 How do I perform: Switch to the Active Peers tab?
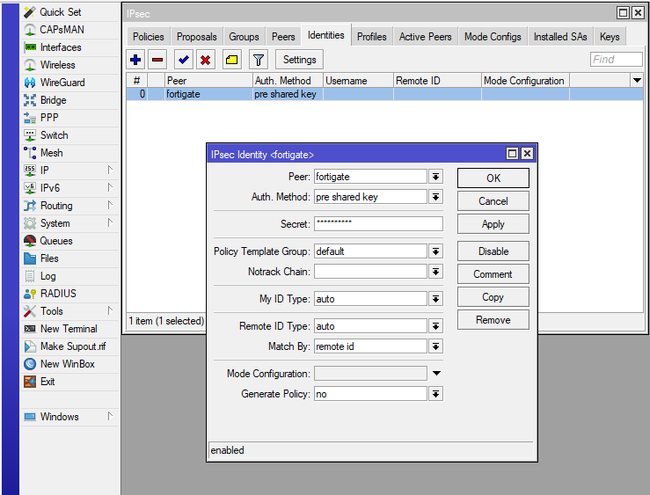(x=425, y=37)
